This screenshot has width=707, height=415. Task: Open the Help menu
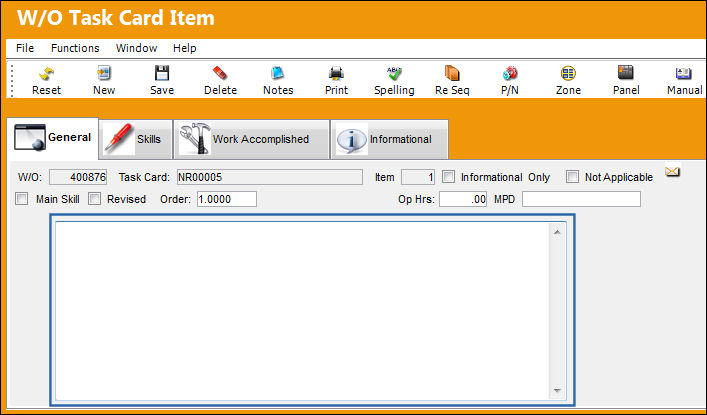click(184, 48)
